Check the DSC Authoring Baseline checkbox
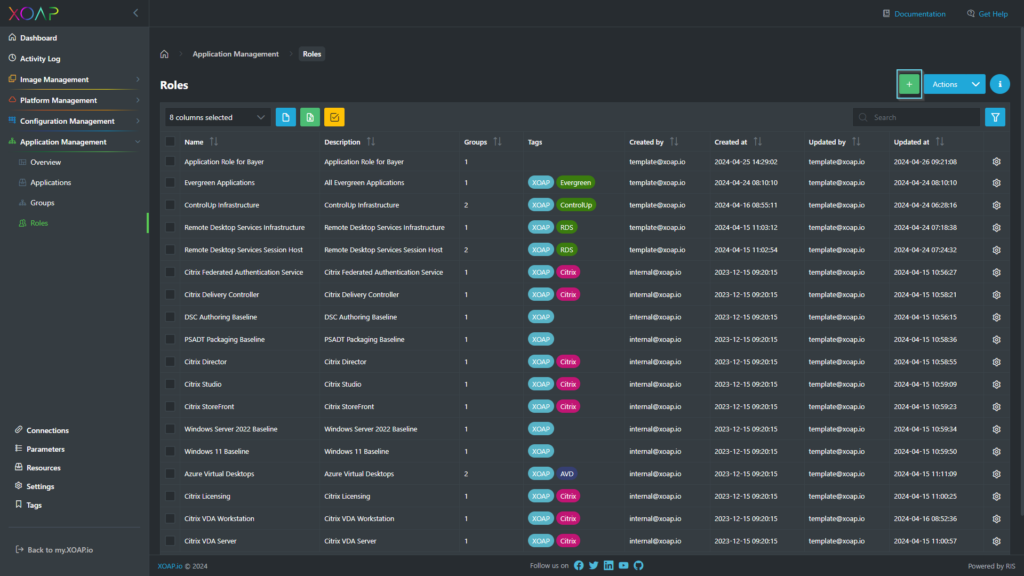Screen dimensions: 1024x576 [x=170, y=317]
